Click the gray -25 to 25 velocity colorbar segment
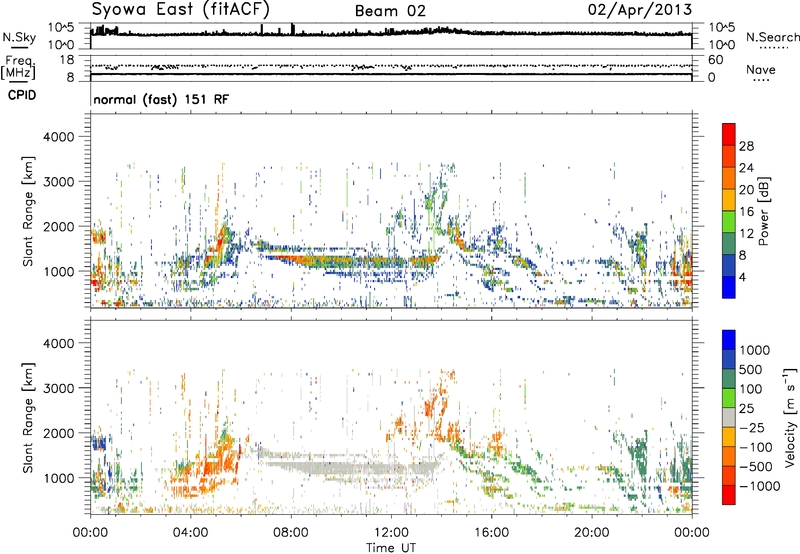The width and height of the screenshot is (800, 554). pos(729,418)
